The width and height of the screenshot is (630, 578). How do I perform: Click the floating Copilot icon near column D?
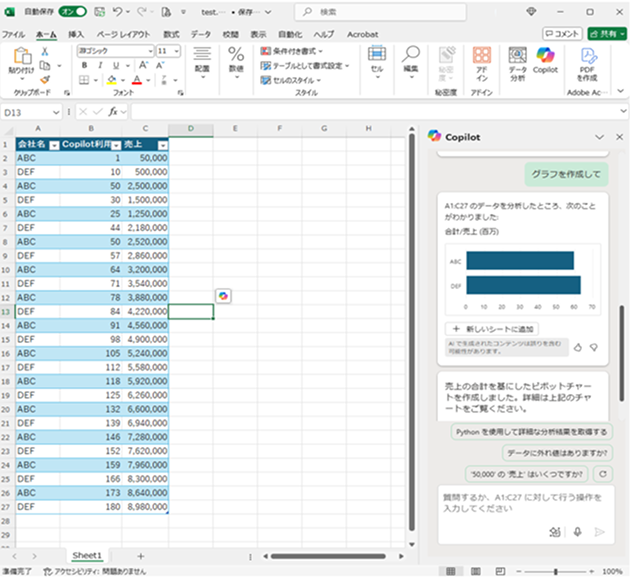click(x=223, y=296)
